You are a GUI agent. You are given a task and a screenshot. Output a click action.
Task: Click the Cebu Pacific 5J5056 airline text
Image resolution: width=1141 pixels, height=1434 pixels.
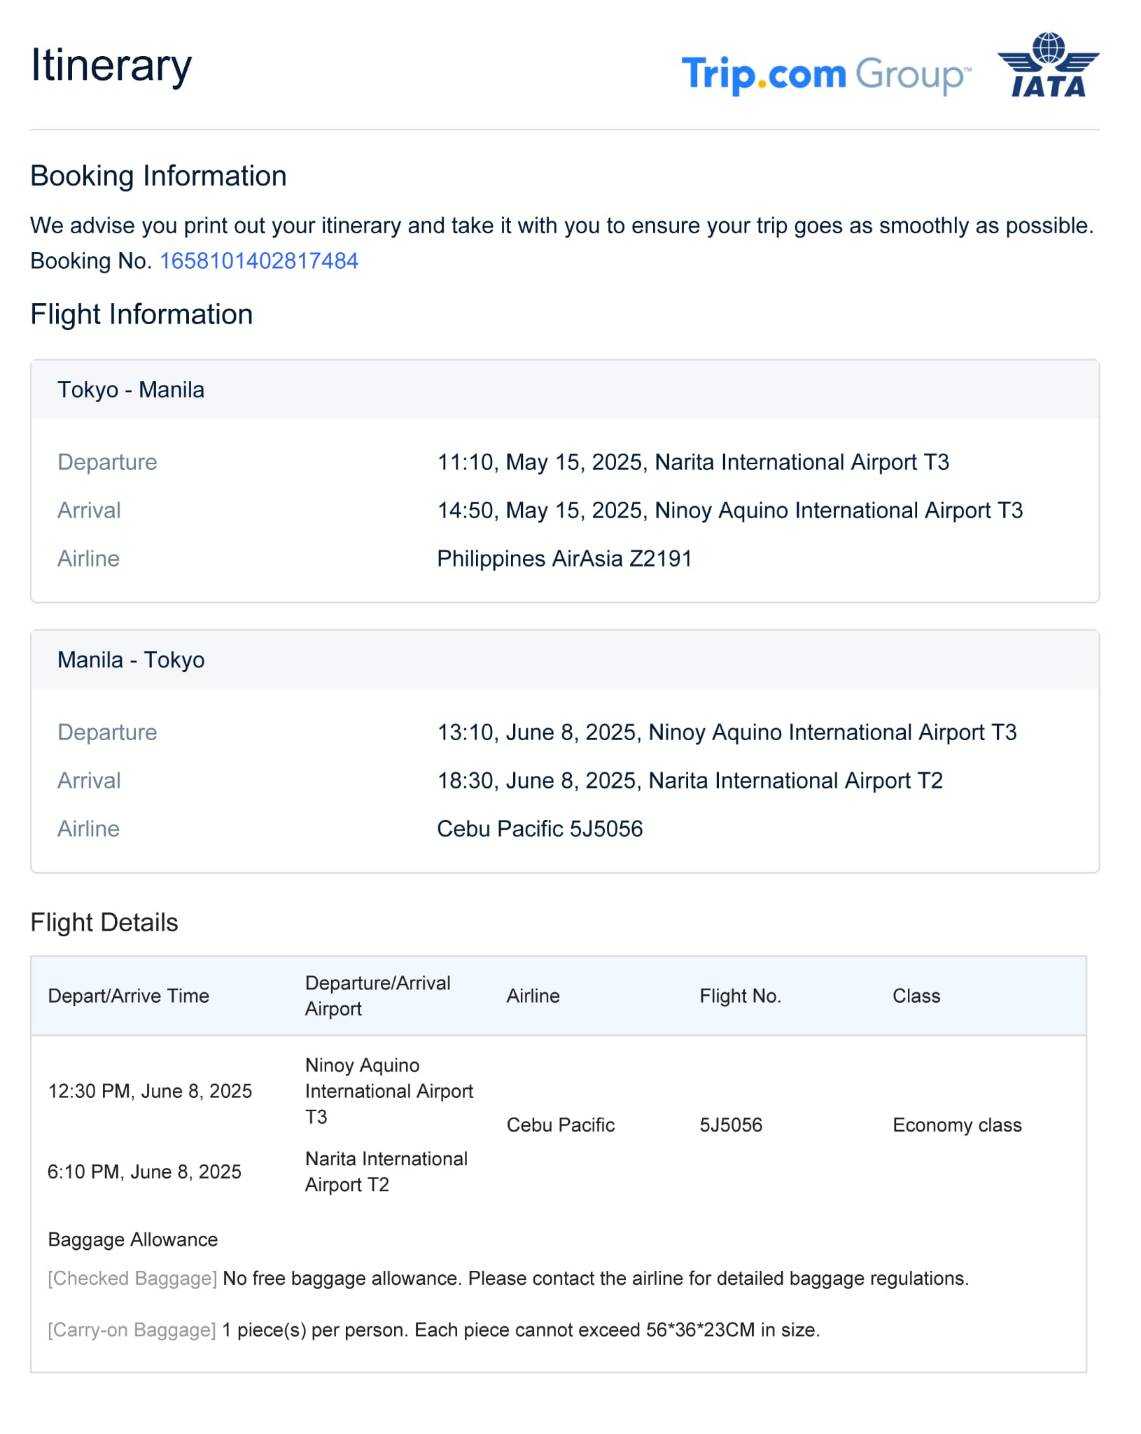[x=539, y=829]
